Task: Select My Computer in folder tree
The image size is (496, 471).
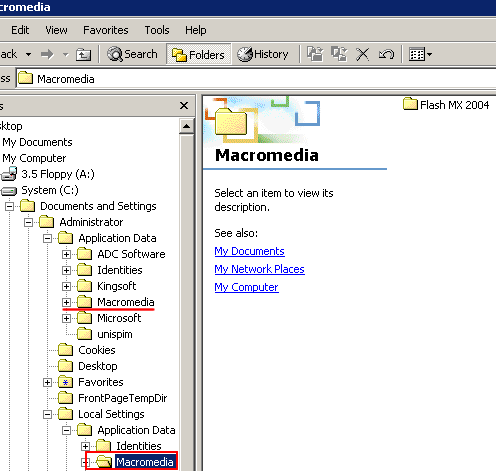Action: [x=34, y=158]
